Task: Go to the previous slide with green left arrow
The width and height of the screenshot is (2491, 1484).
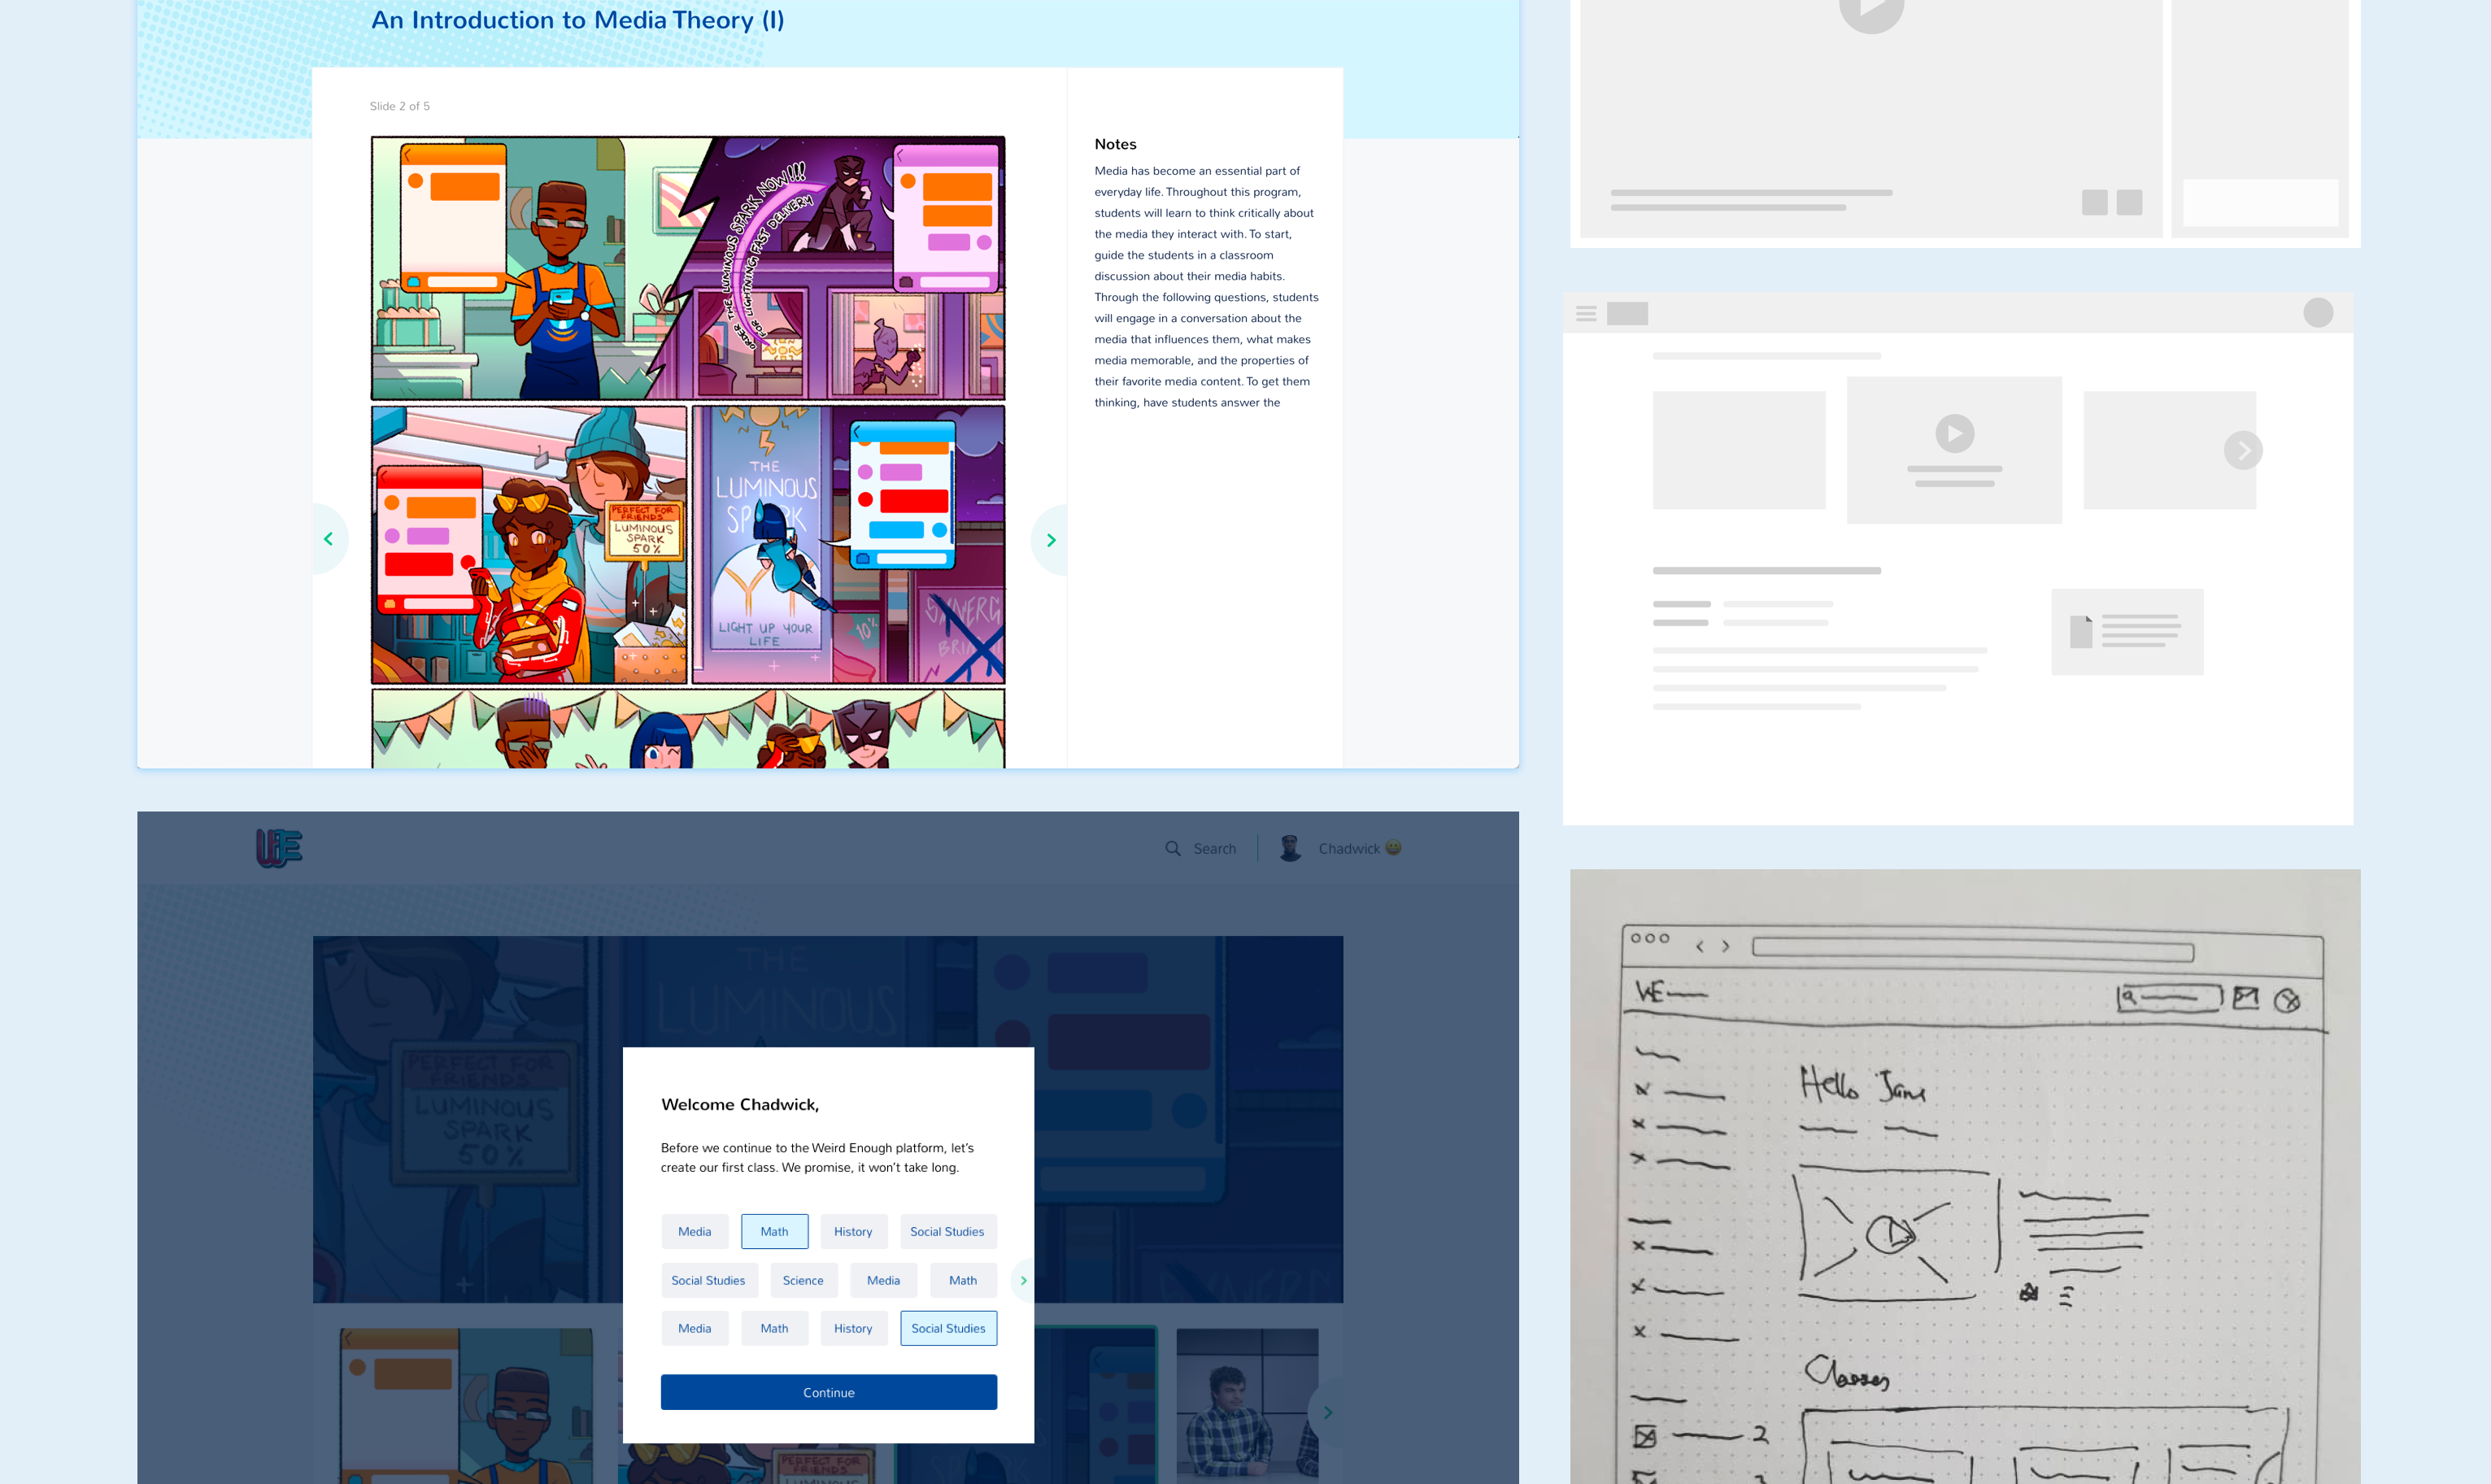Action: click(329, 540)
